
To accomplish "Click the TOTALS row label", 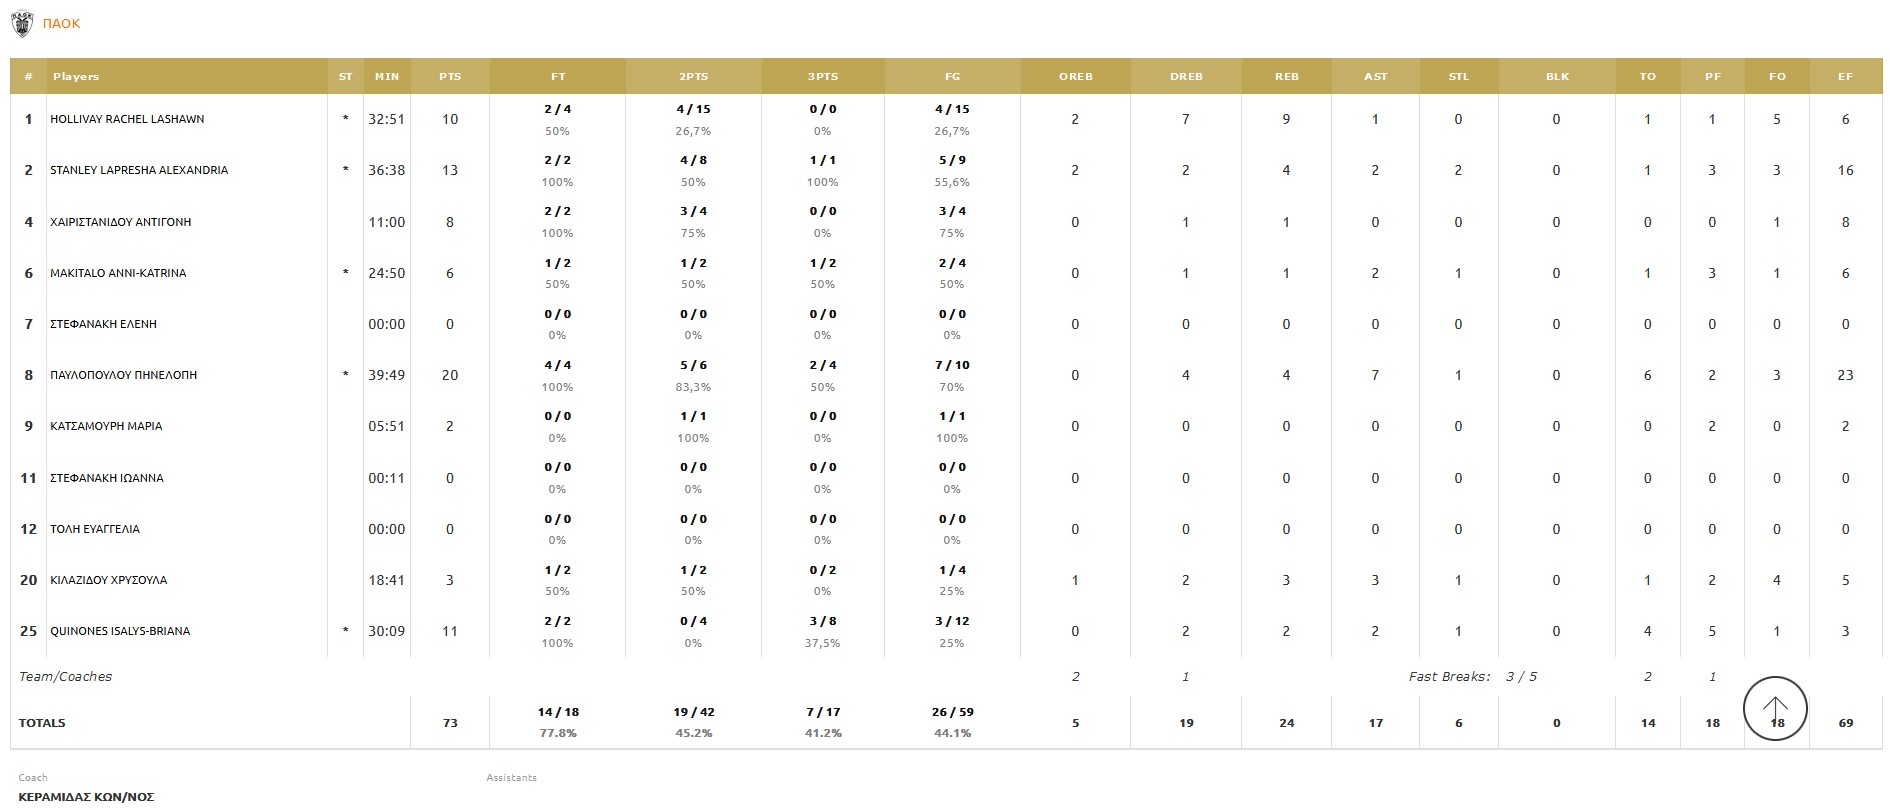I will pos(42,723).
